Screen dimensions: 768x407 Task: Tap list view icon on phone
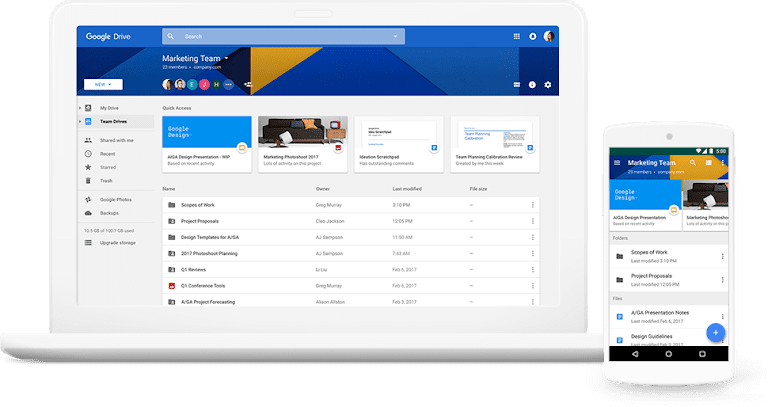(708, 163)
